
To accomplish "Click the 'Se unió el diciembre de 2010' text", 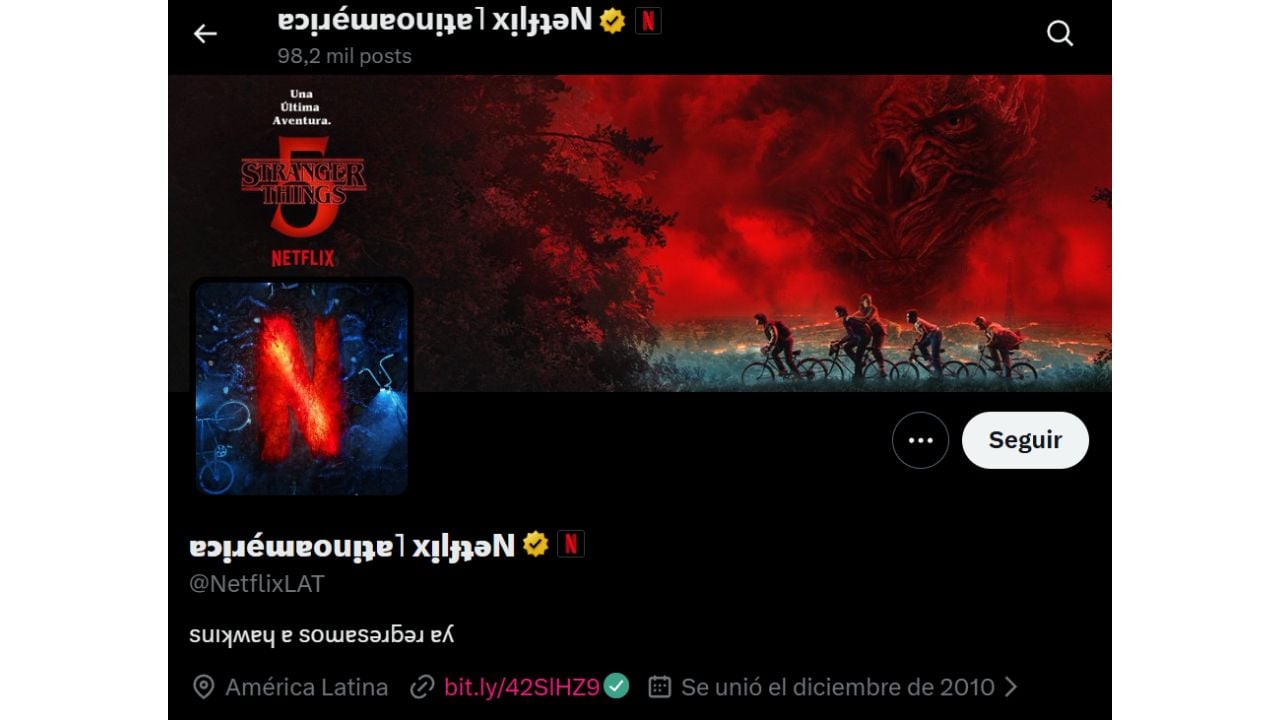I will (838, 687).
